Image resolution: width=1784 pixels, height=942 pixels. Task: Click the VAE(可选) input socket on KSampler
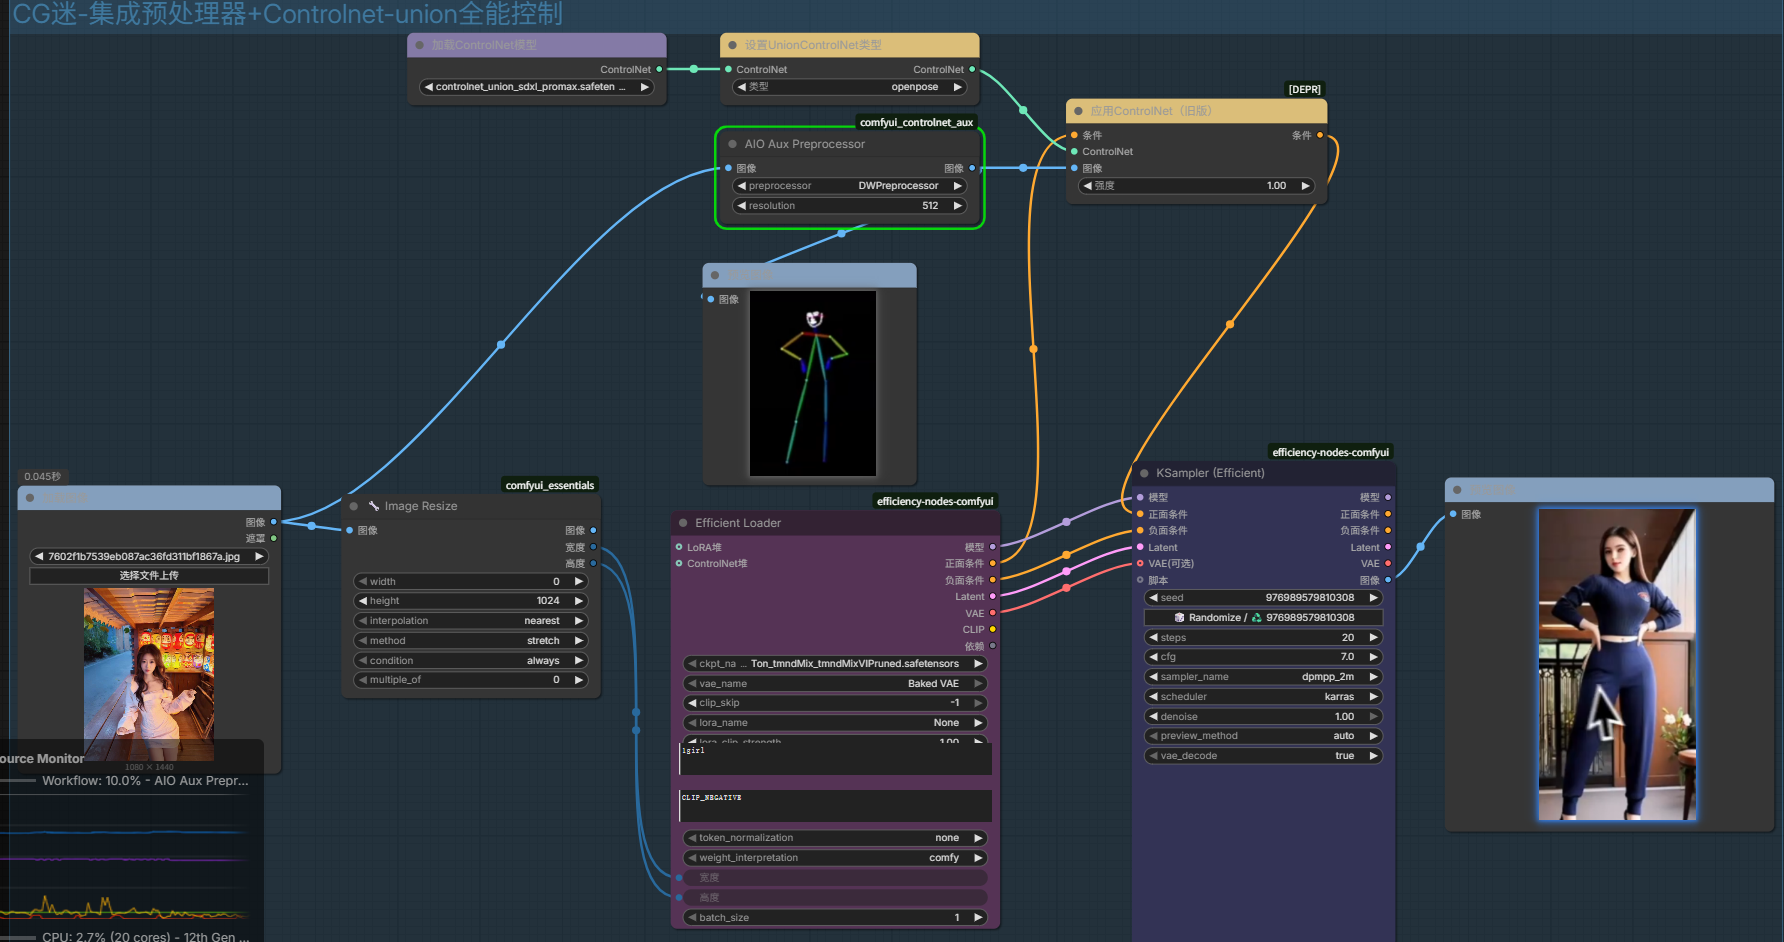point(1140,563)
